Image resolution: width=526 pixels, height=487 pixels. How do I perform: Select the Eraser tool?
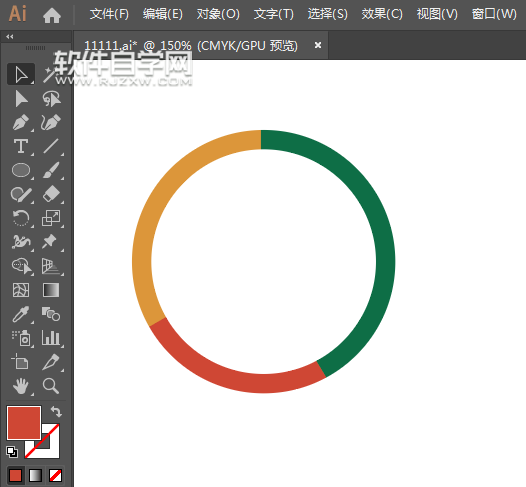click(x=51, y=194)
